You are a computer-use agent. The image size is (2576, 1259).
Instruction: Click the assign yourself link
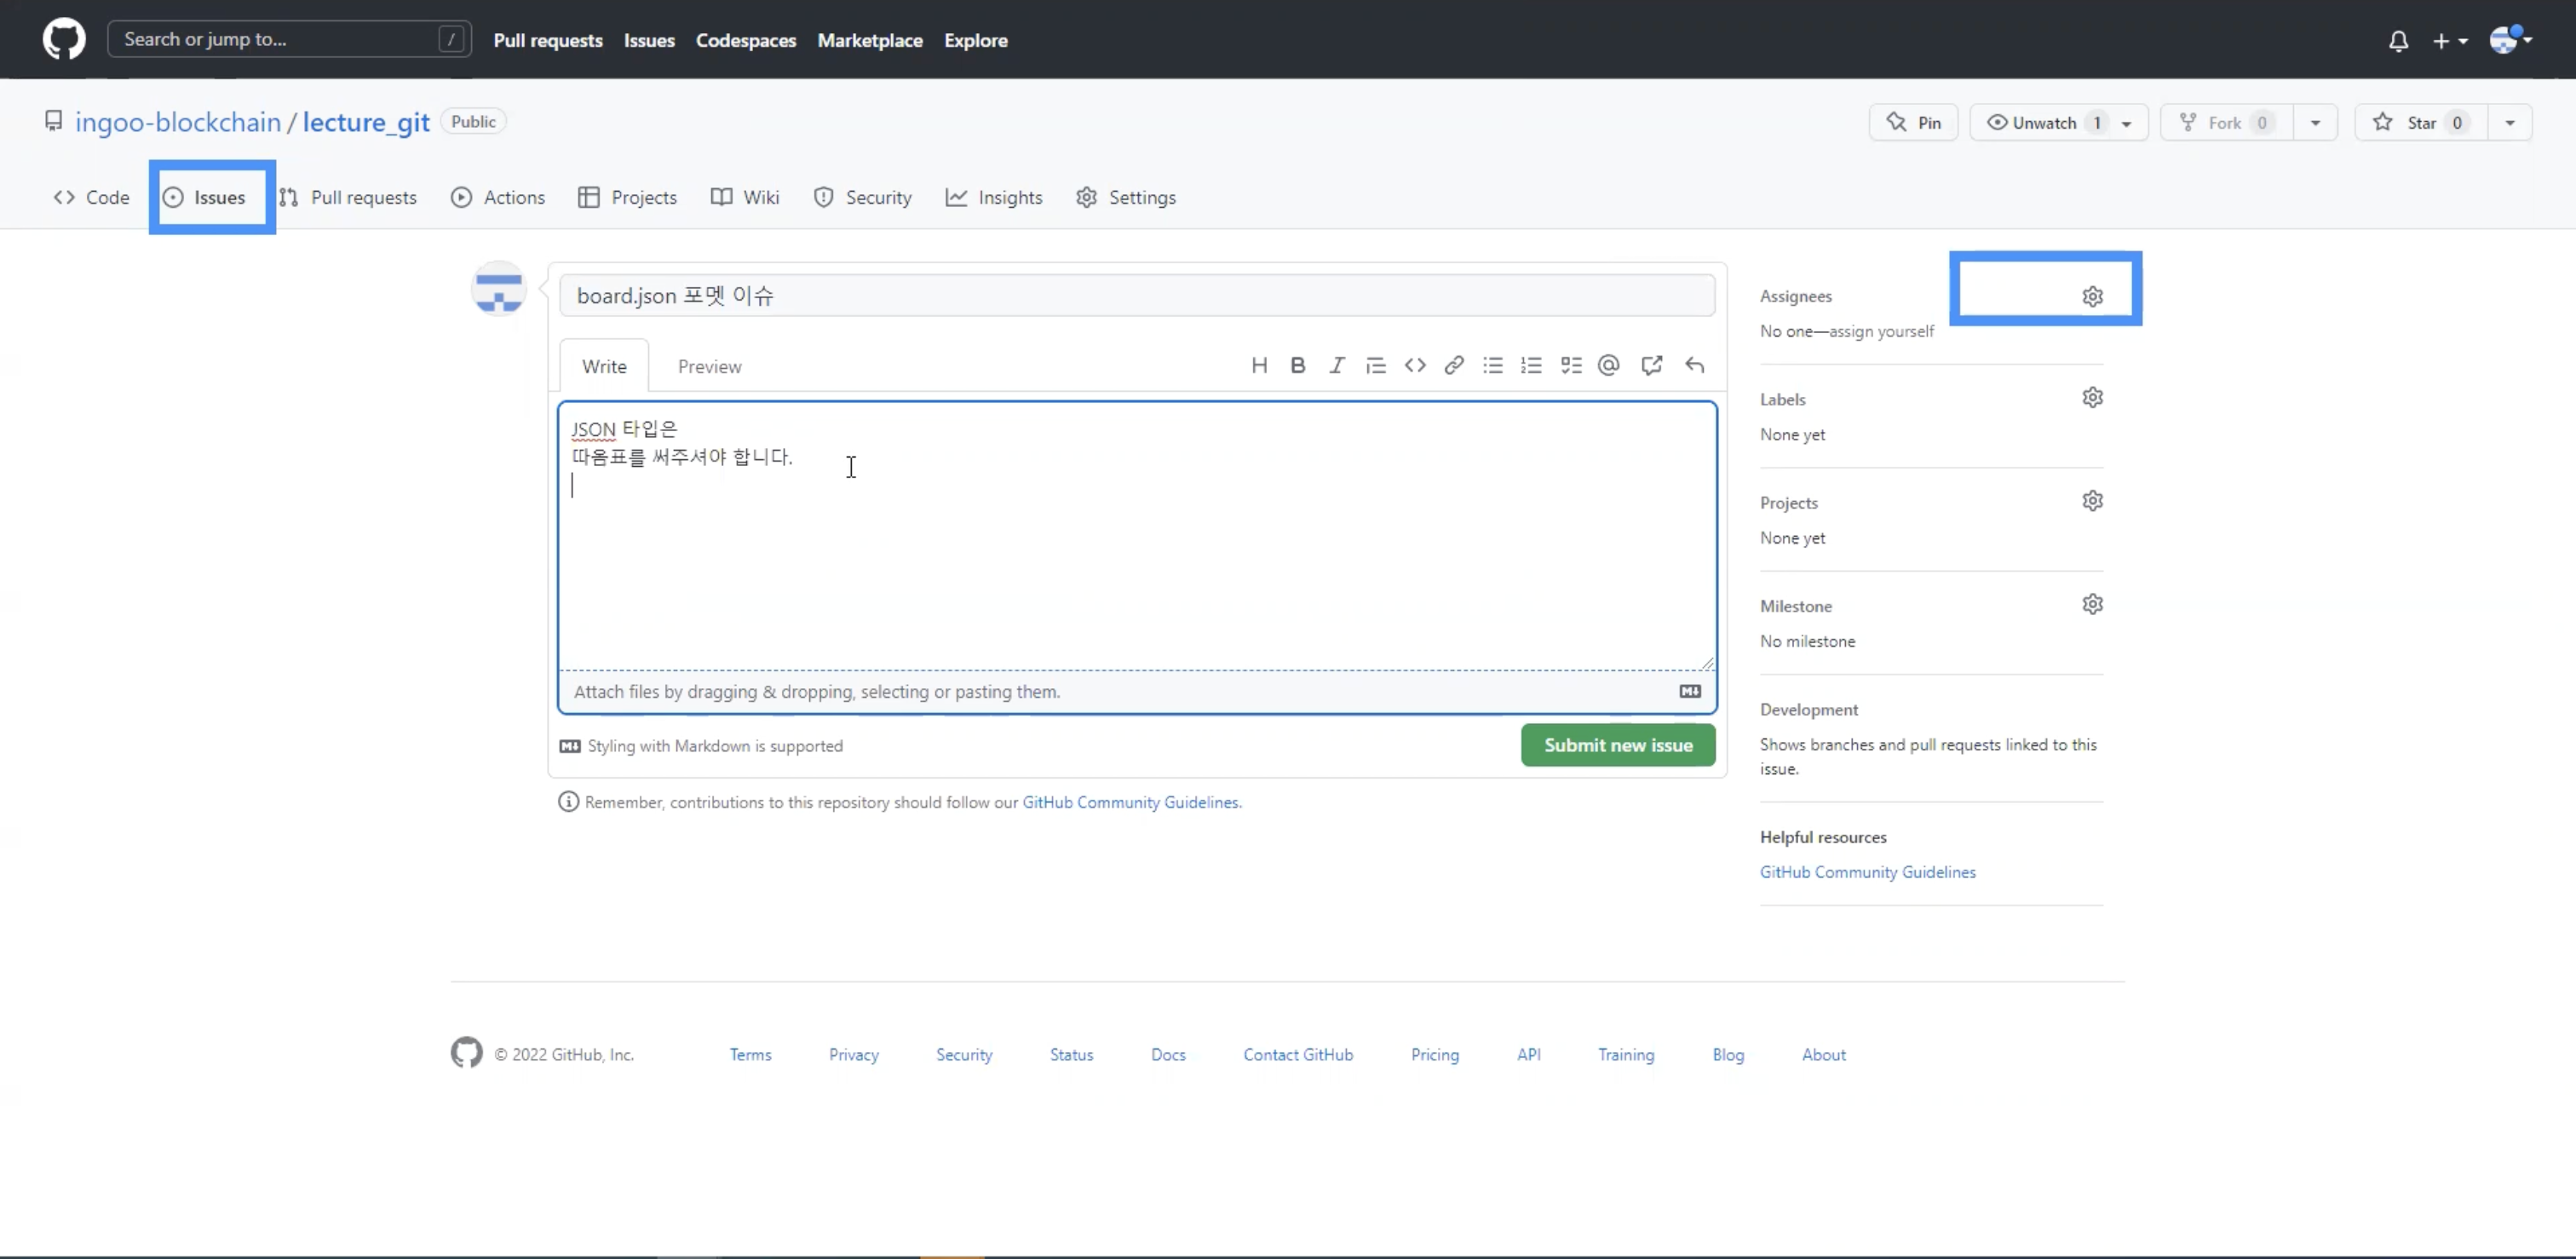click(1881, 331)
